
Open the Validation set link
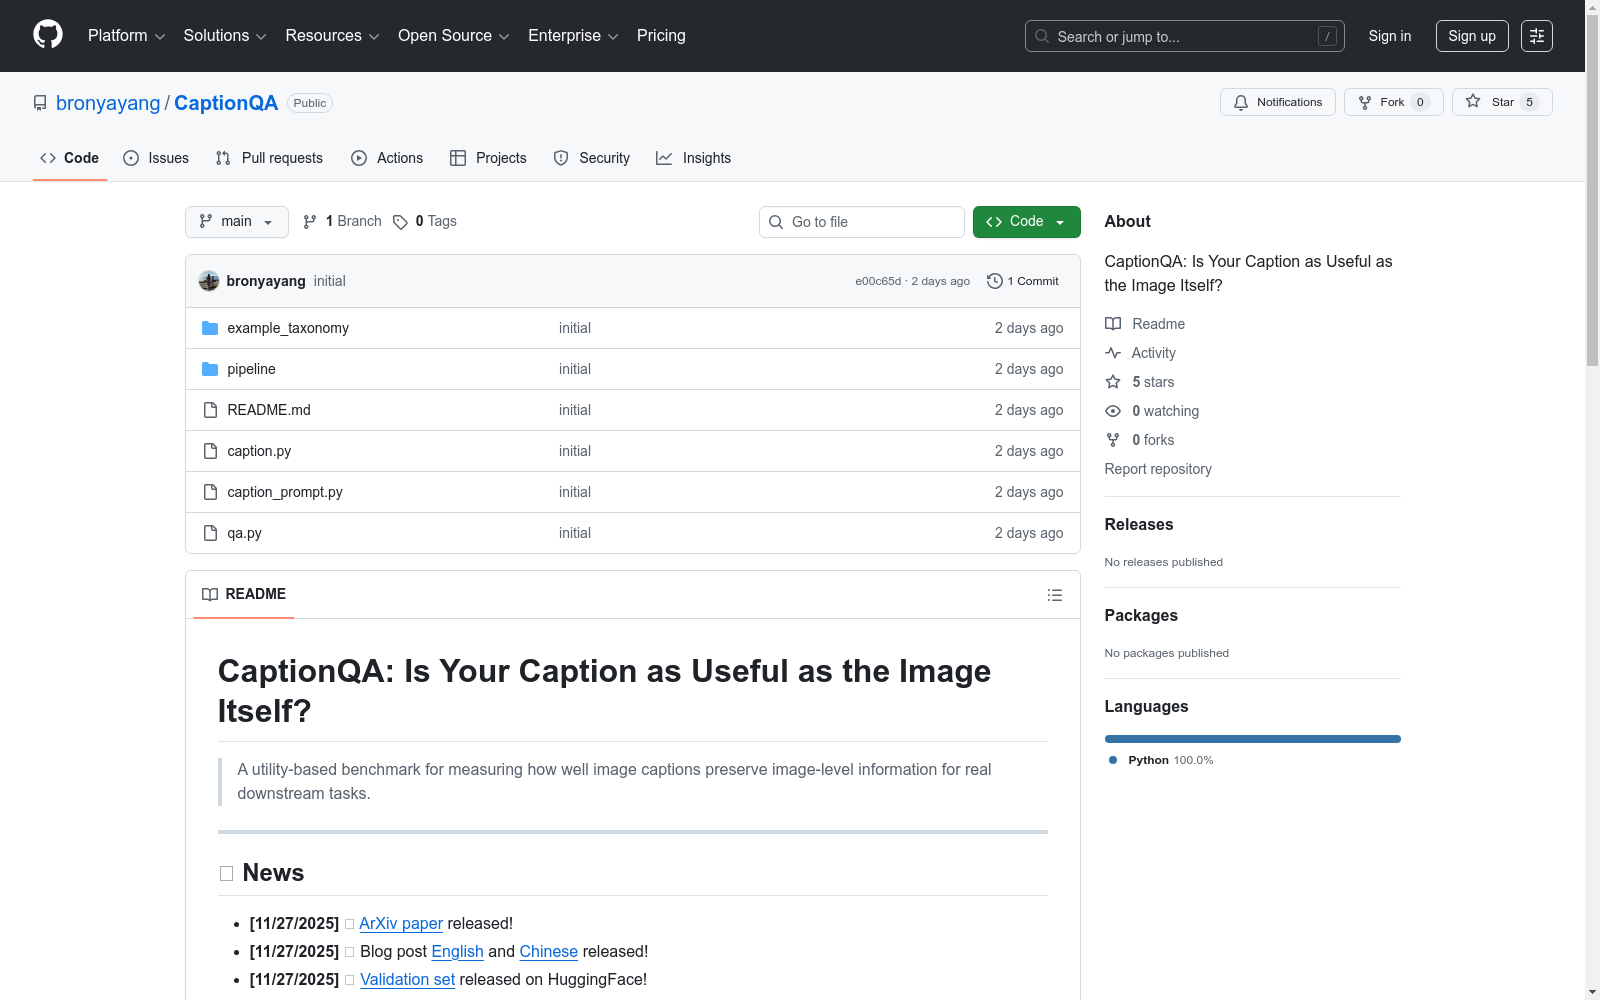coord(407,979)
